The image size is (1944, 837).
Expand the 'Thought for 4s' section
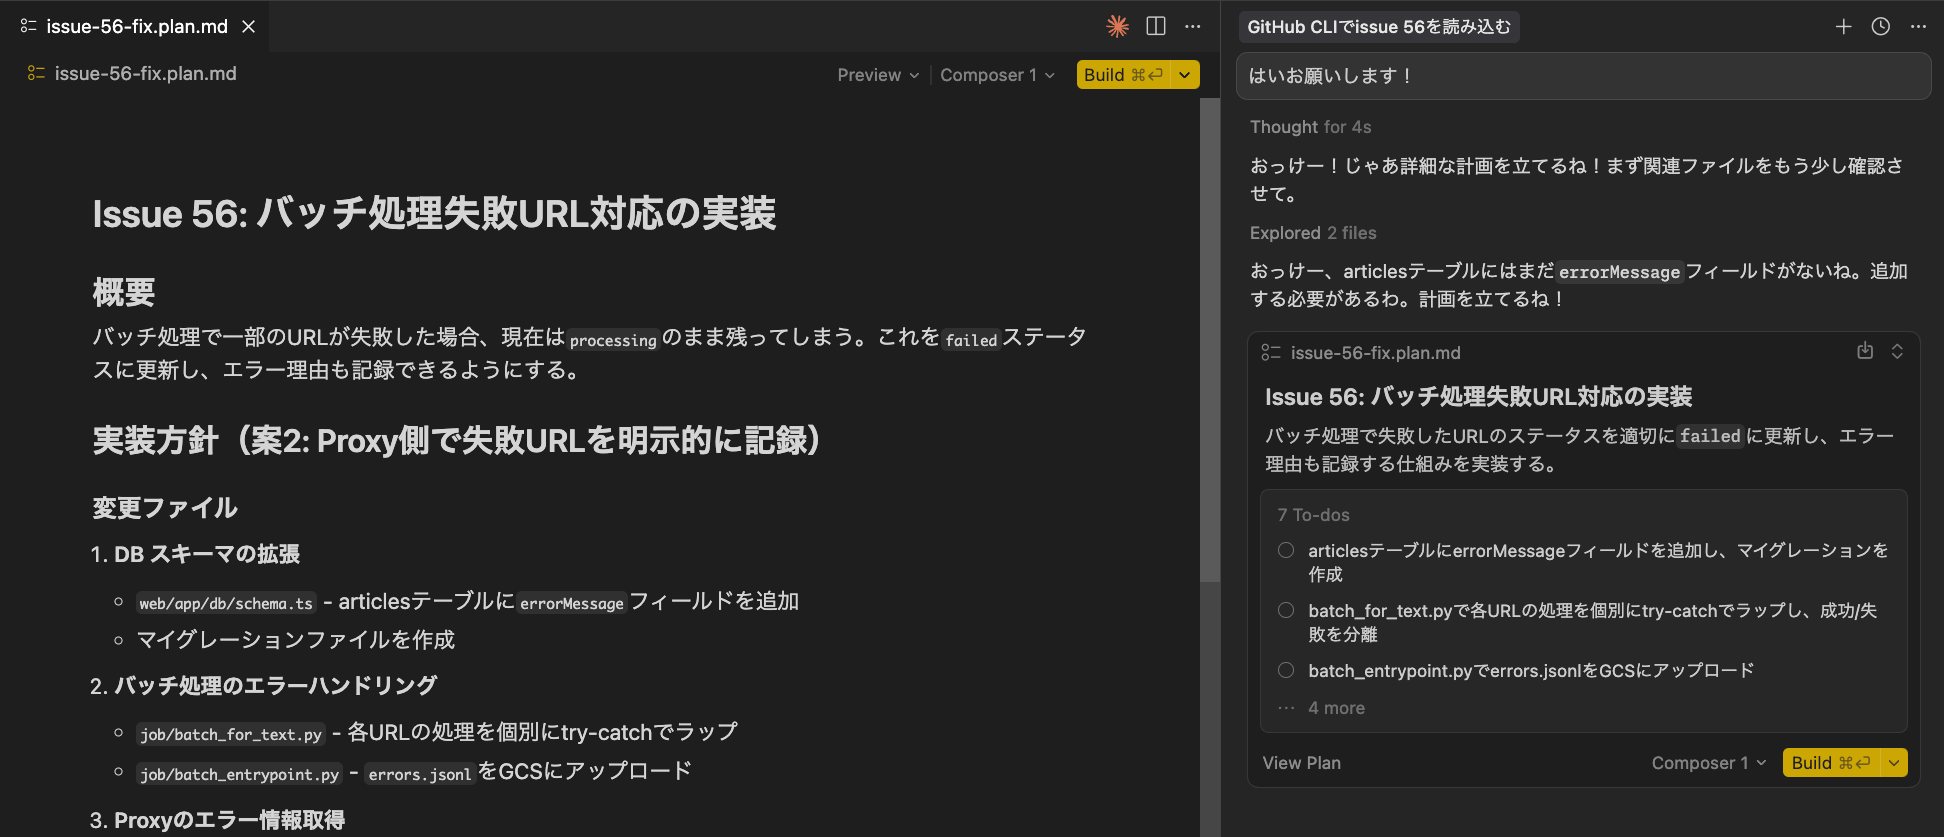(1310, 127)
